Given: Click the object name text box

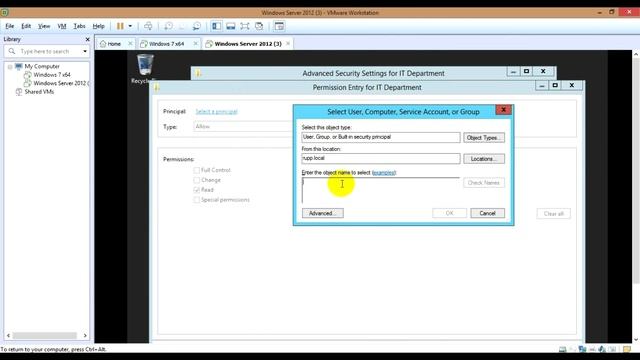Looking at the screenshot, I should pos(380,190).
